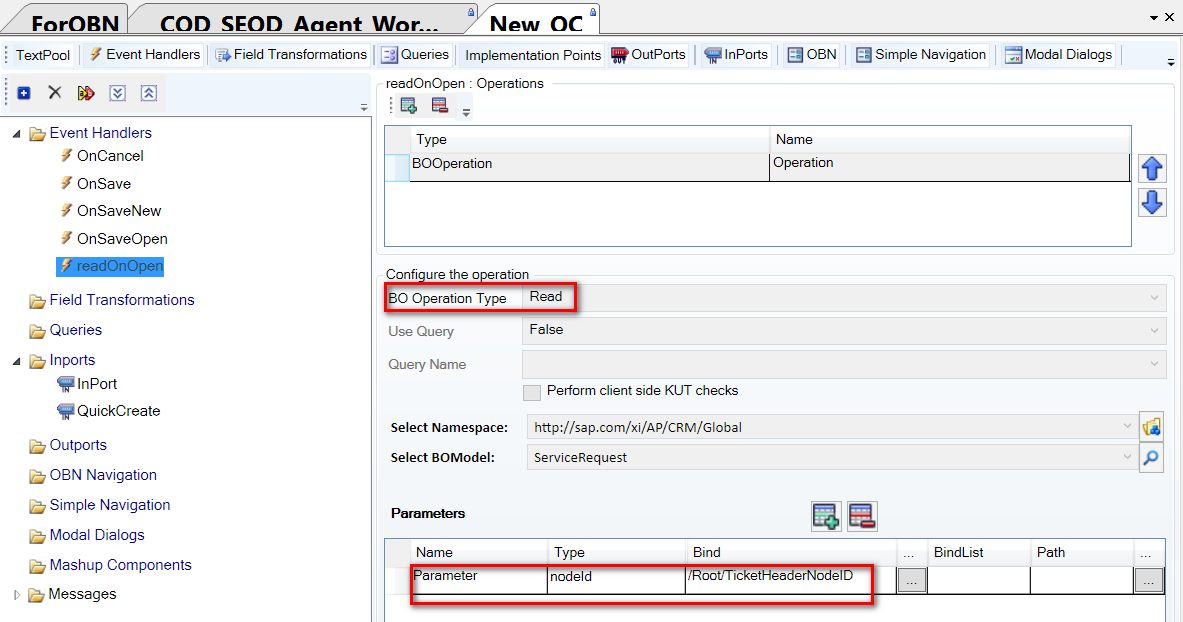
Task: Add operation row icon under readOnOpen
Action: coord(409,106)
